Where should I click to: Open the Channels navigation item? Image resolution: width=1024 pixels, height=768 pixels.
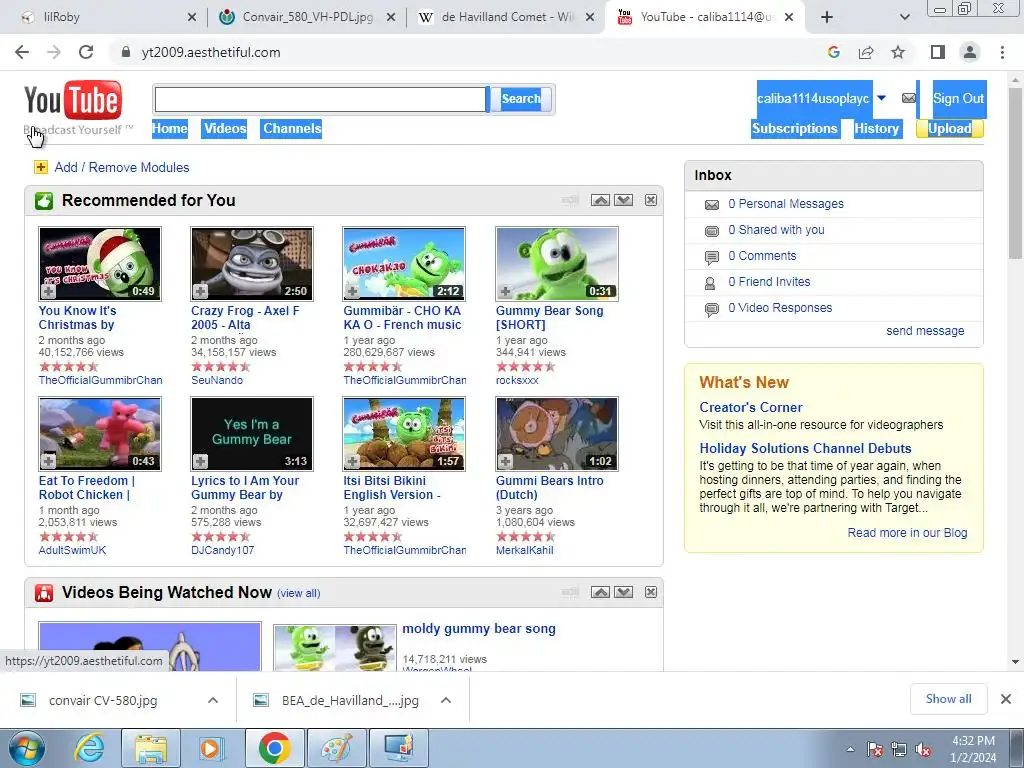(x=292, y=129)
